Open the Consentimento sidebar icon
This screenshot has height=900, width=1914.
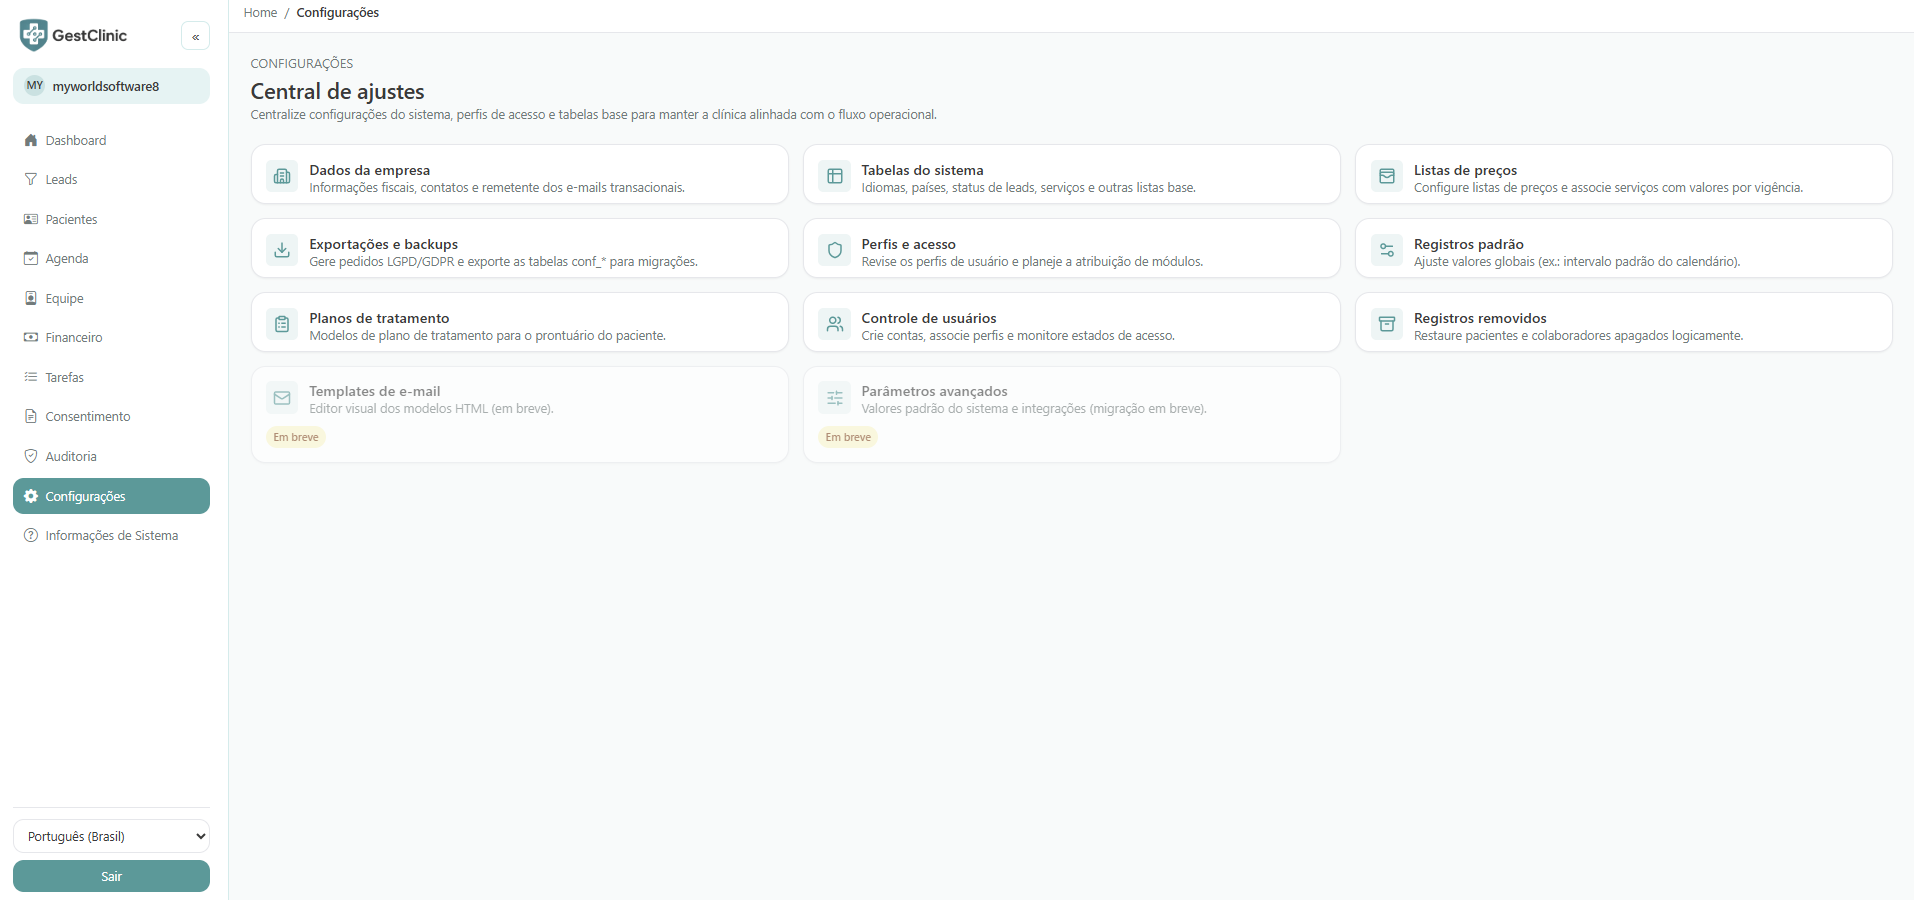click(x=32, y=416)
